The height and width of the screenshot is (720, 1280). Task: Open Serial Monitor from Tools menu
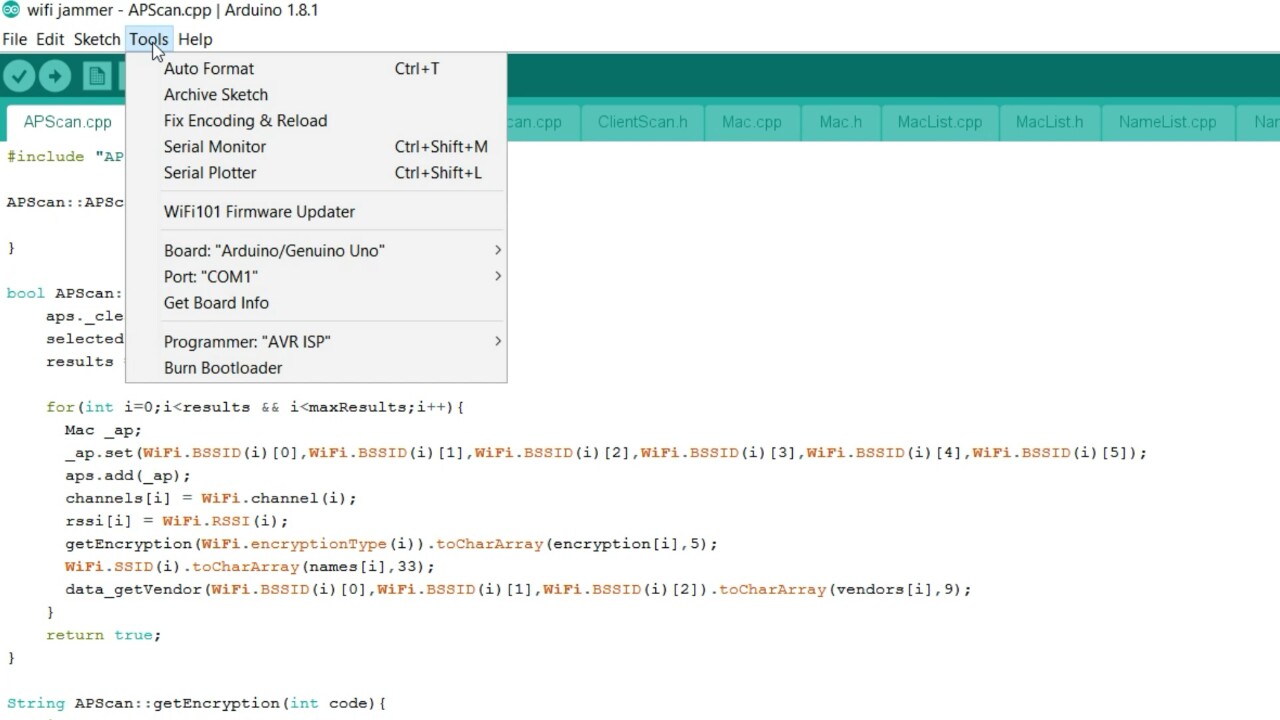tap(316, 146)
